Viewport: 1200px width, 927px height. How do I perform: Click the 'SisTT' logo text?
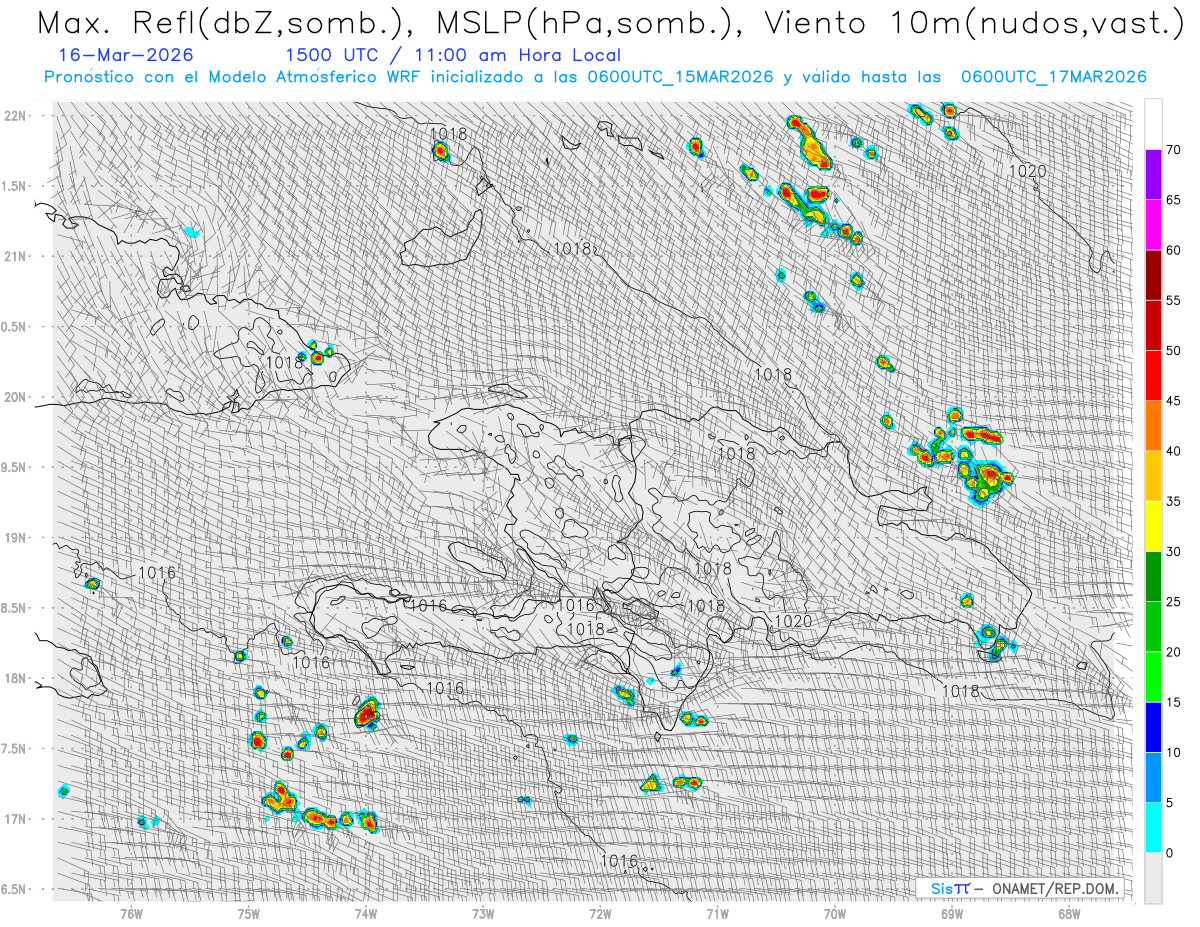[x=950, y=888]
